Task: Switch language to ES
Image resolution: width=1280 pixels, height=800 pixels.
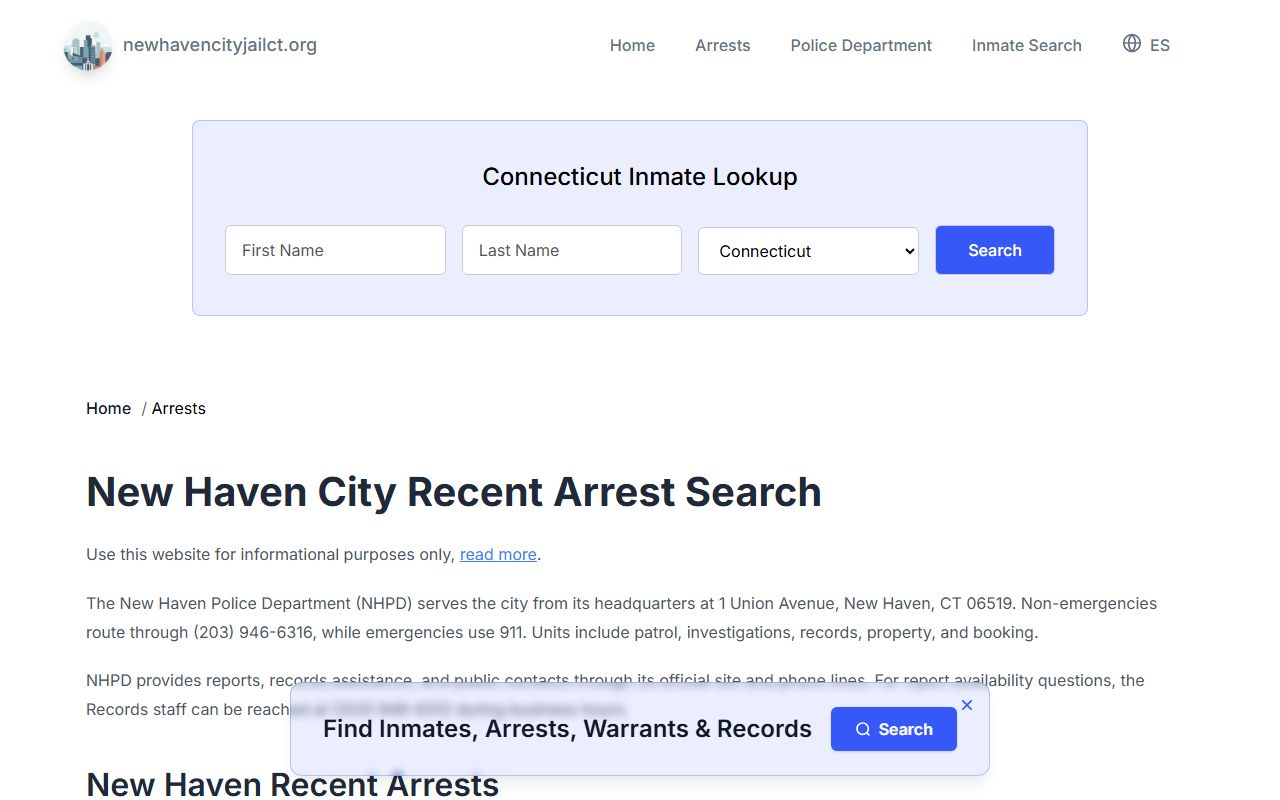Action: (x=1160, y=45)
